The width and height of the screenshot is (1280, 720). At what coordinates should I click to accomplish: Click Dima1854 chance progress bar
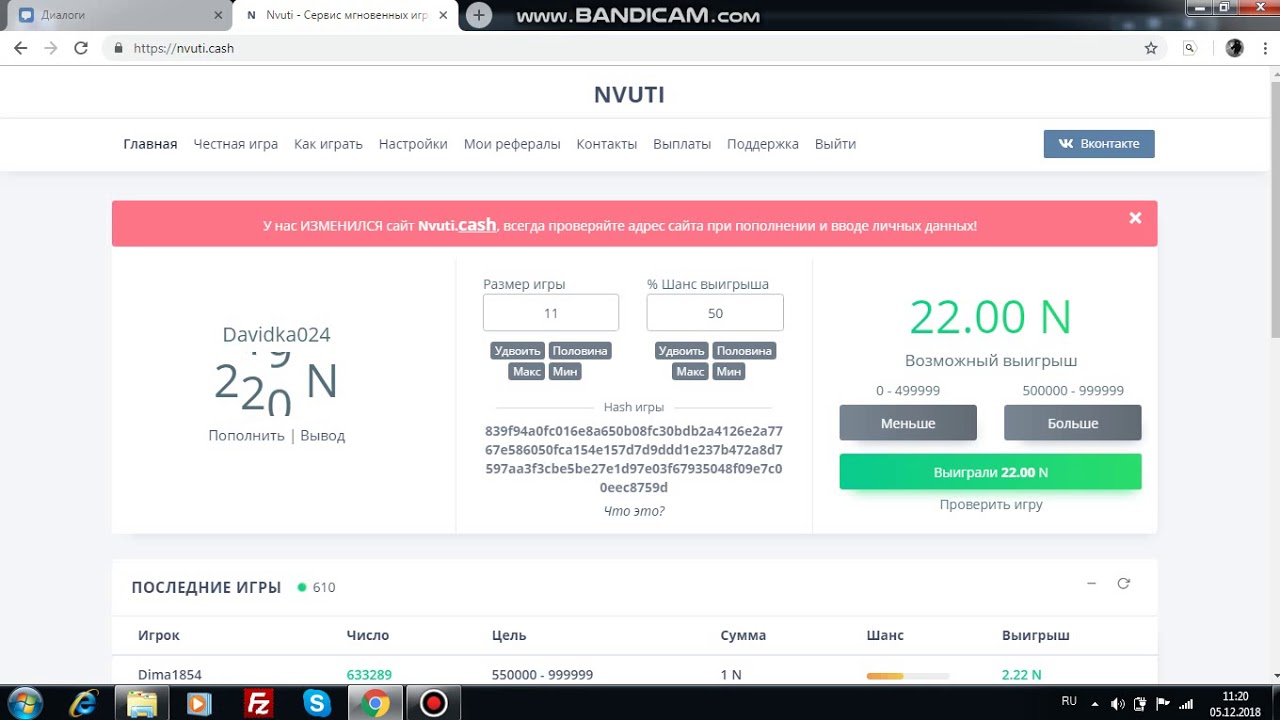point(908,676)
